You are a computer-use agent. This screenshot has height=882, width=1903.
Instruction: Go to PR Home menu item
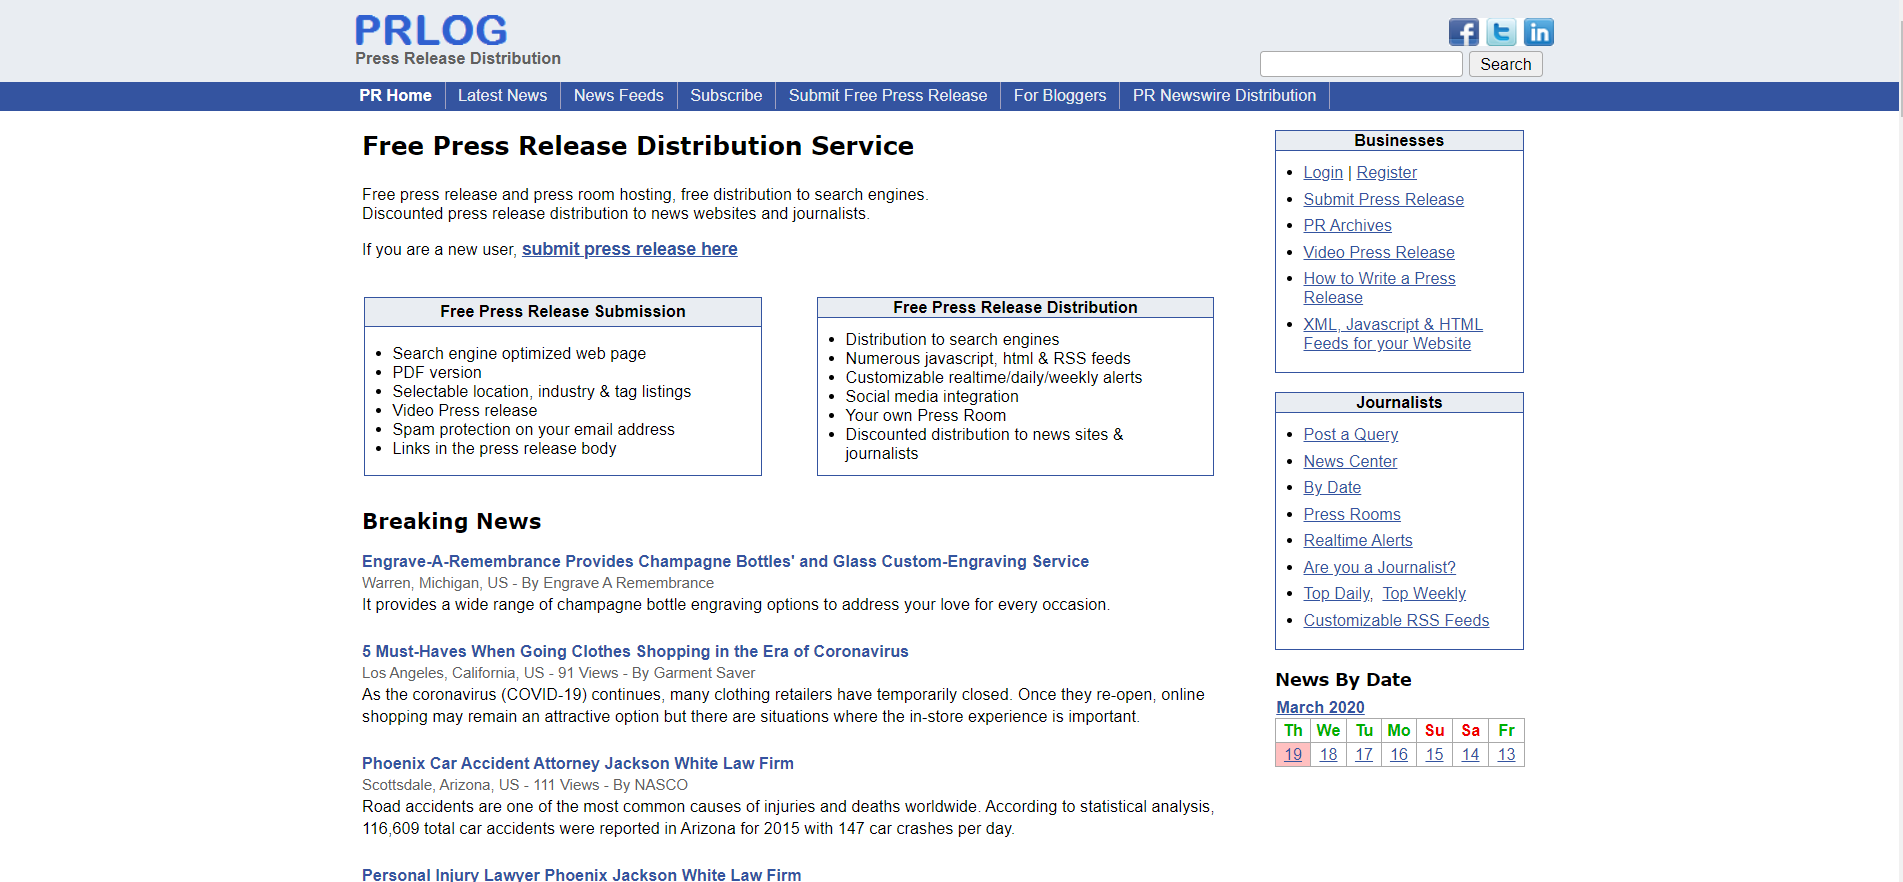pyautogui.click(x=395, y=95)
